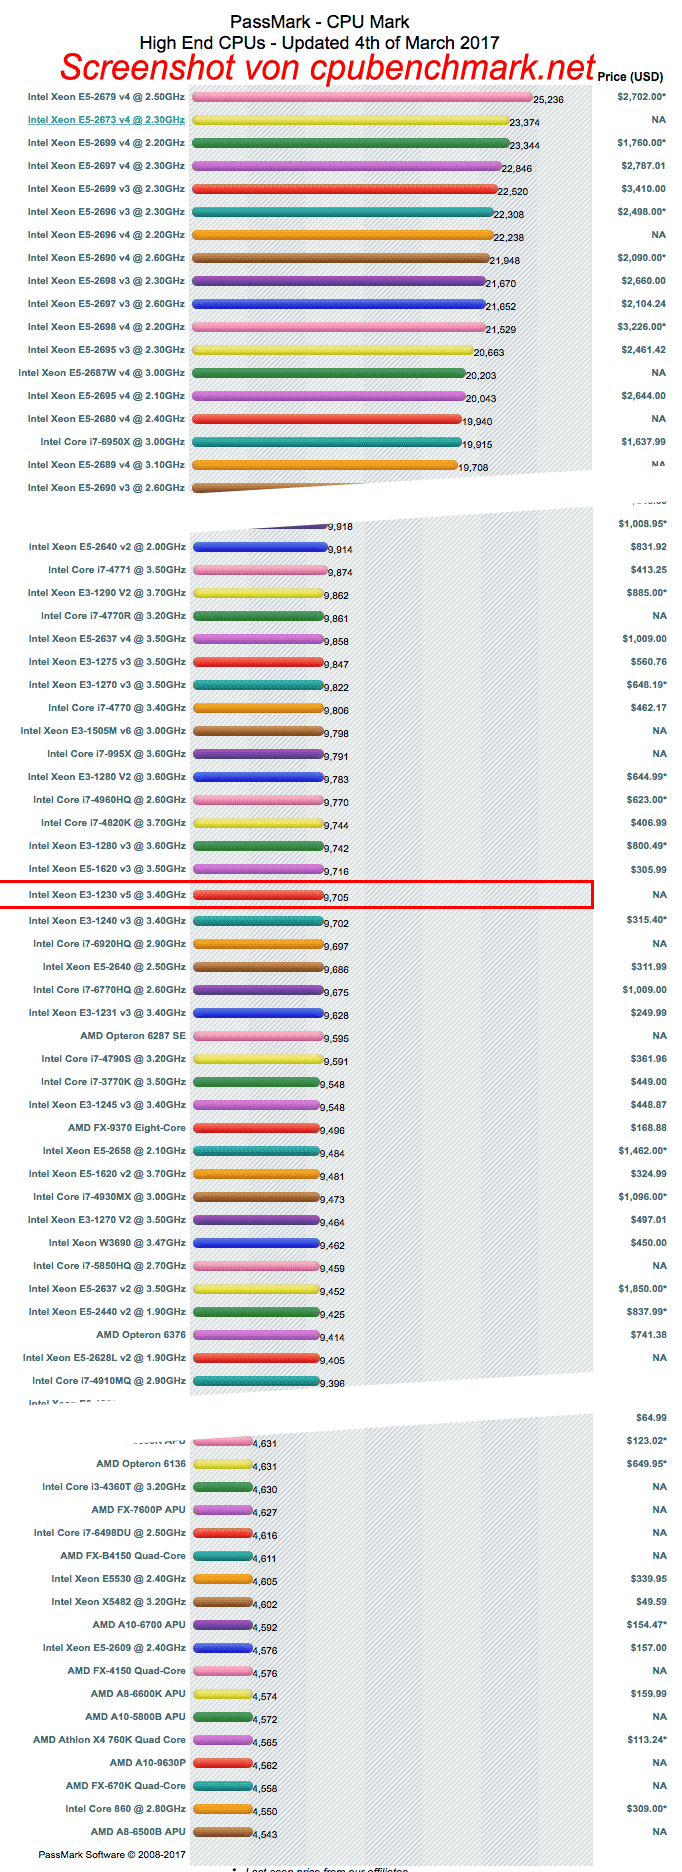This screenshot has height=1872, width=682.
Task: Click the teal bar for Core i7-6950X
Action: tap(326, 442)
